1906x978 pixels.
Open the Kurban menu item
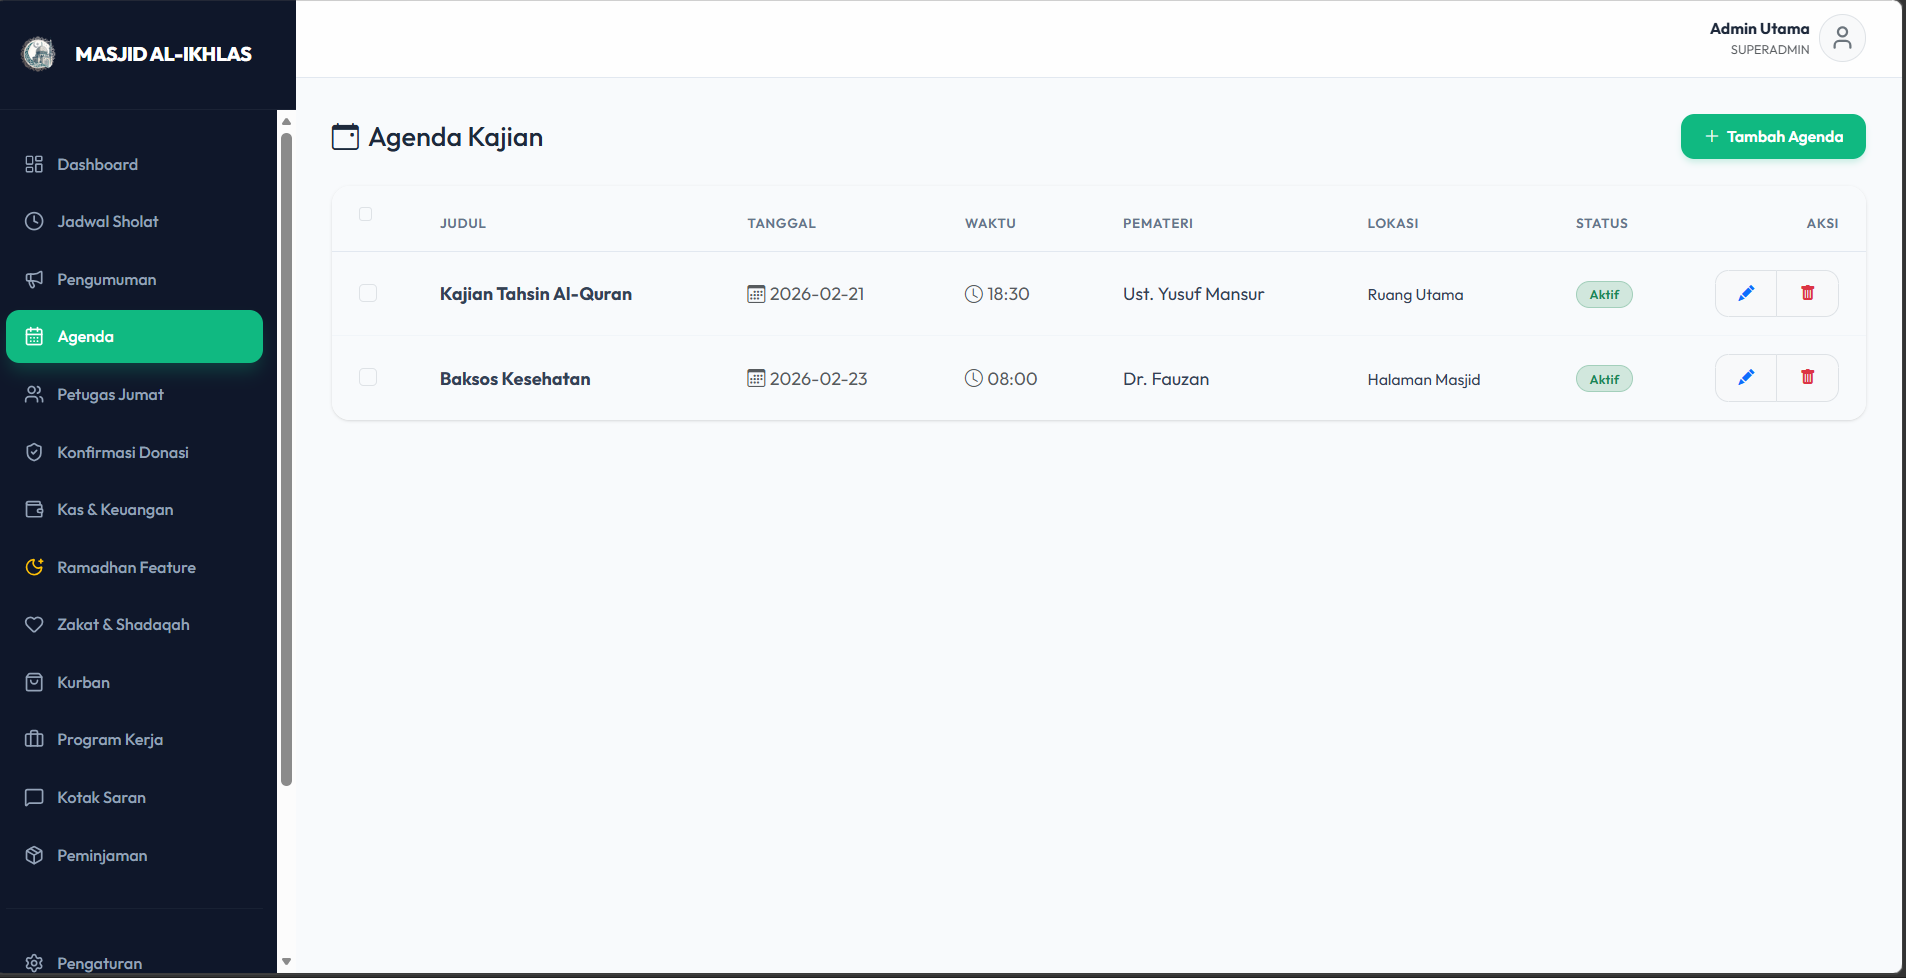click(134, 682)
